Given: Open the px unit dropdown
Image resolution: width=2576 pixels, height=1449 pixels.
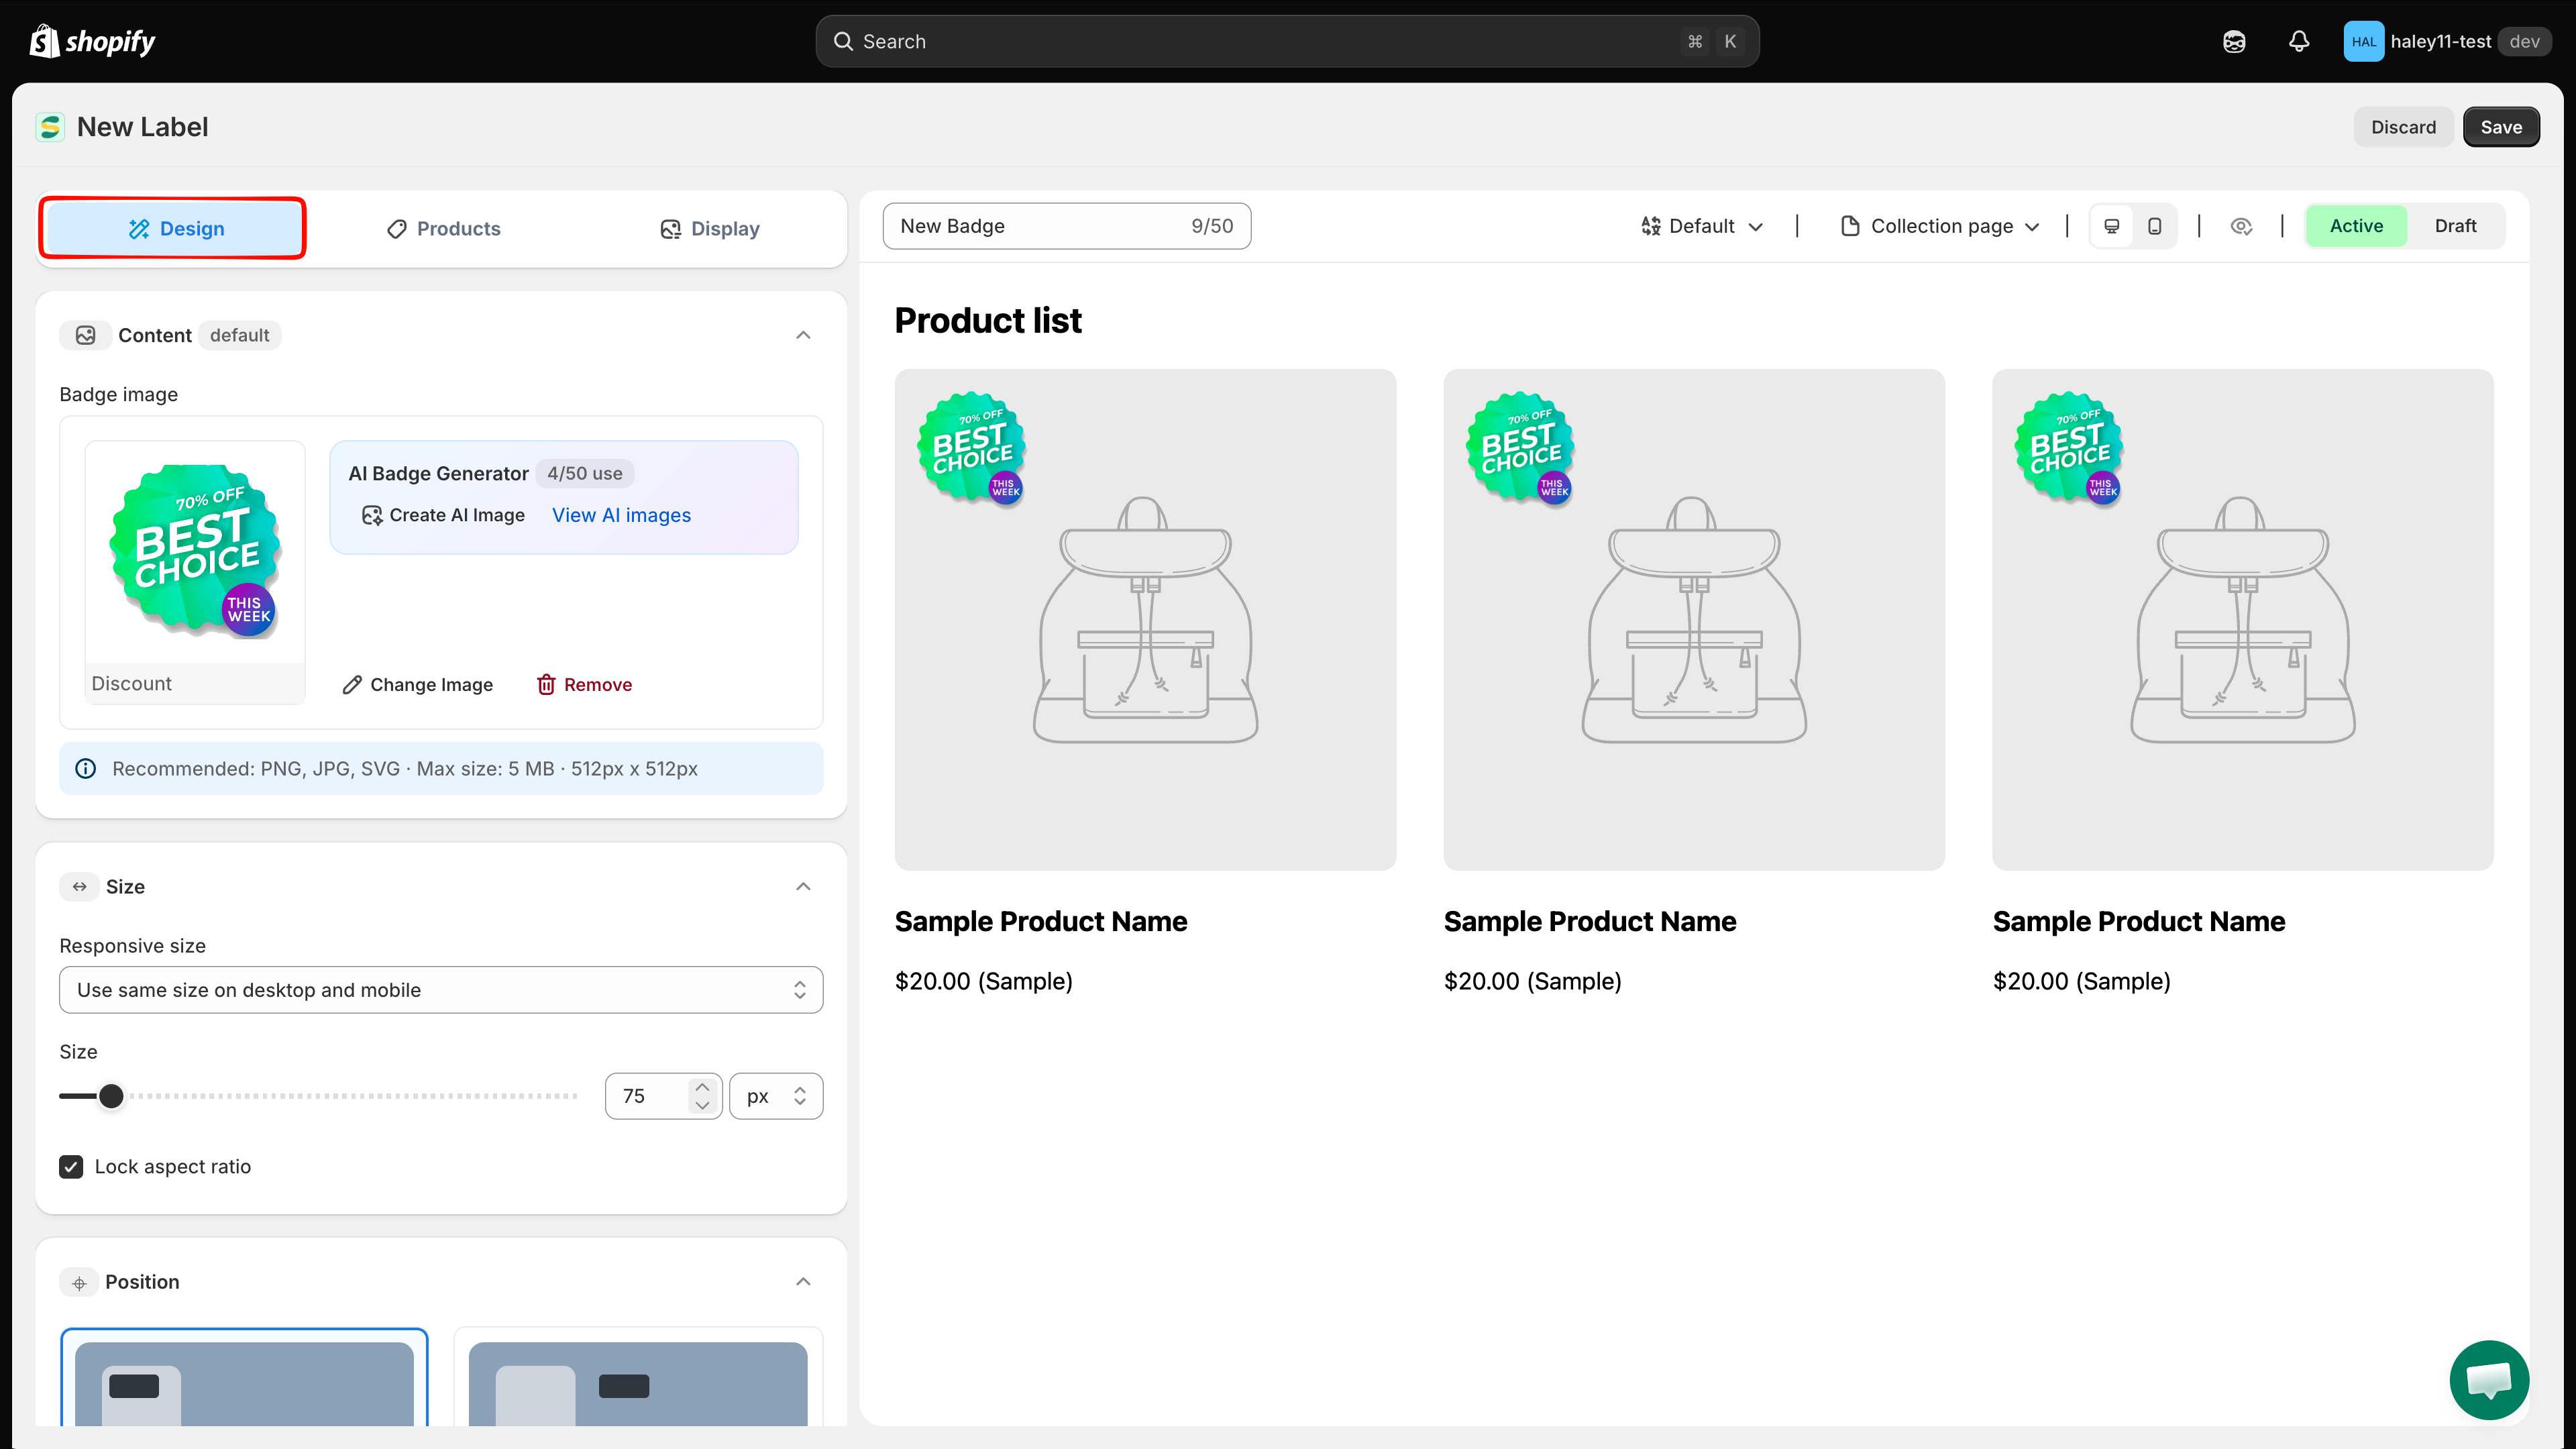Looking at the screenshot, I should click(776, 1096).
